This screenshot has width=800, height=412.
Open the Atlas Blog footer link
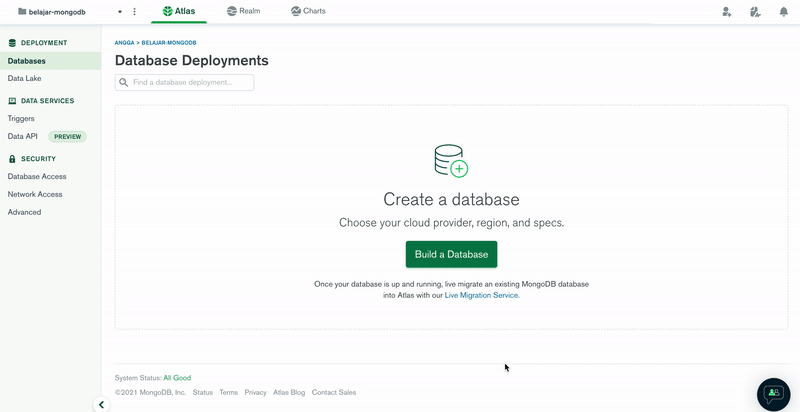[x=289, y=393]
